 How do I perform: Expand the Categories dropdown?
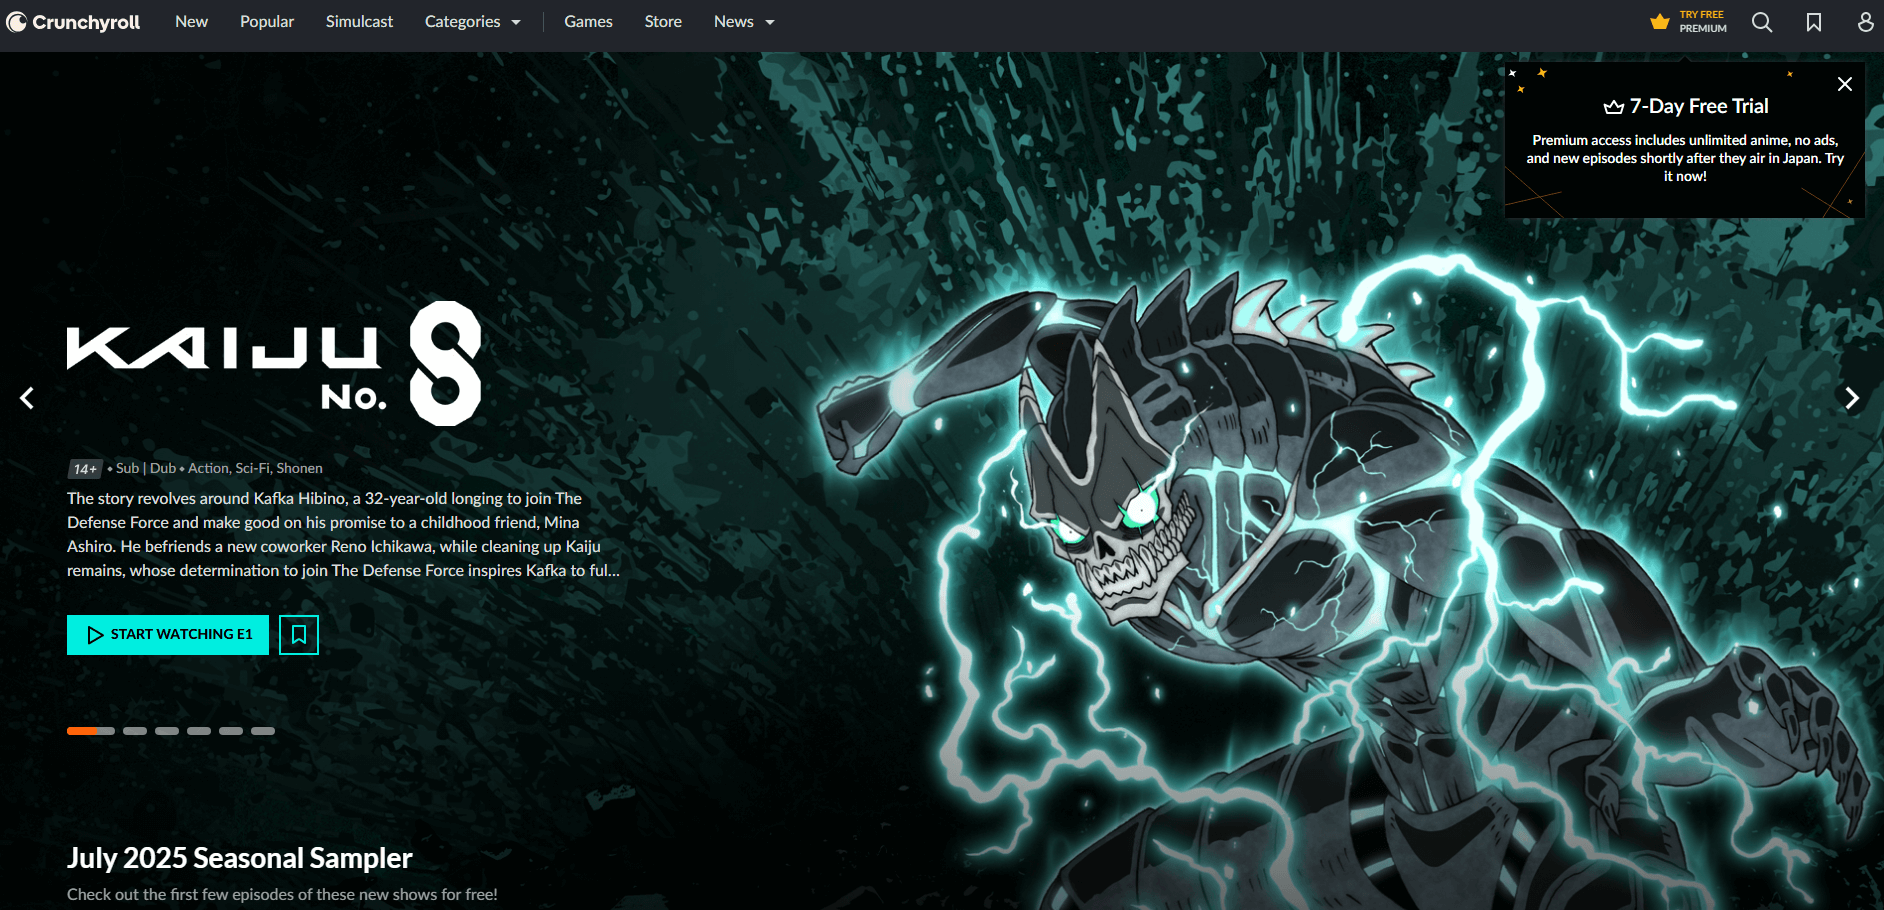click(472, 22)
